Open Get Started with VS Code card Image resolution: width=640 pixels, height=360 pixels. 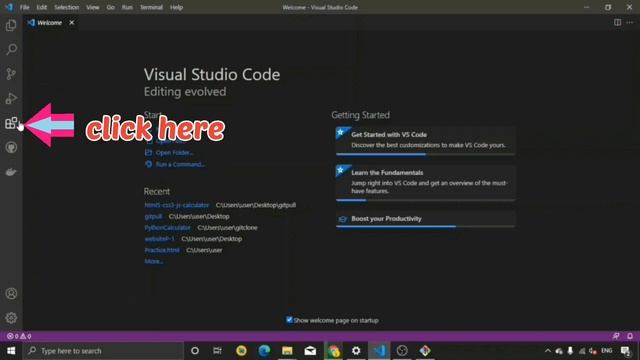tap(425, 140)
